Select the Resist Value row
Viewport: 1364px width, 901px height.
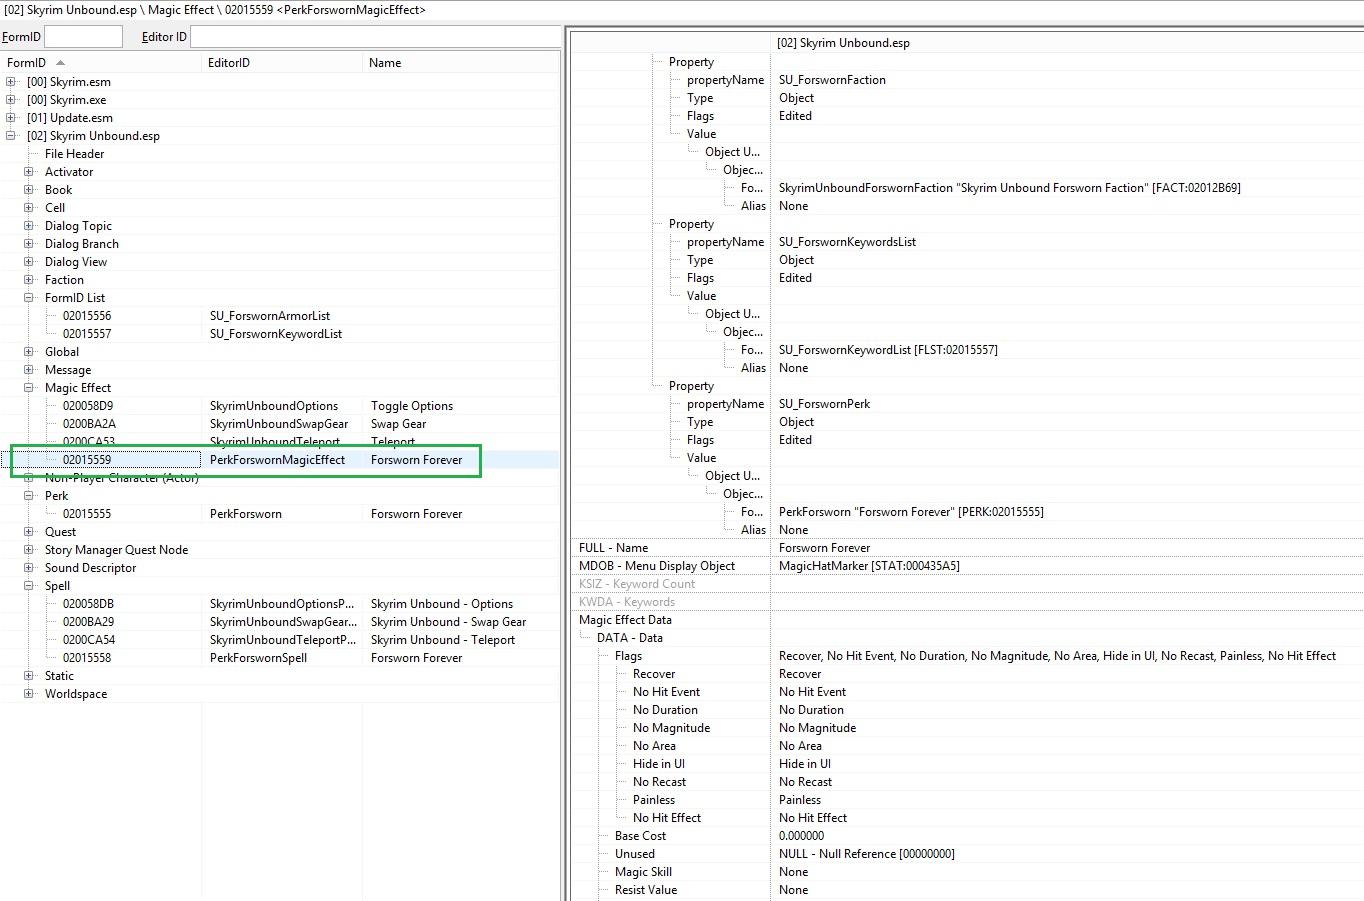click(967, 890)
